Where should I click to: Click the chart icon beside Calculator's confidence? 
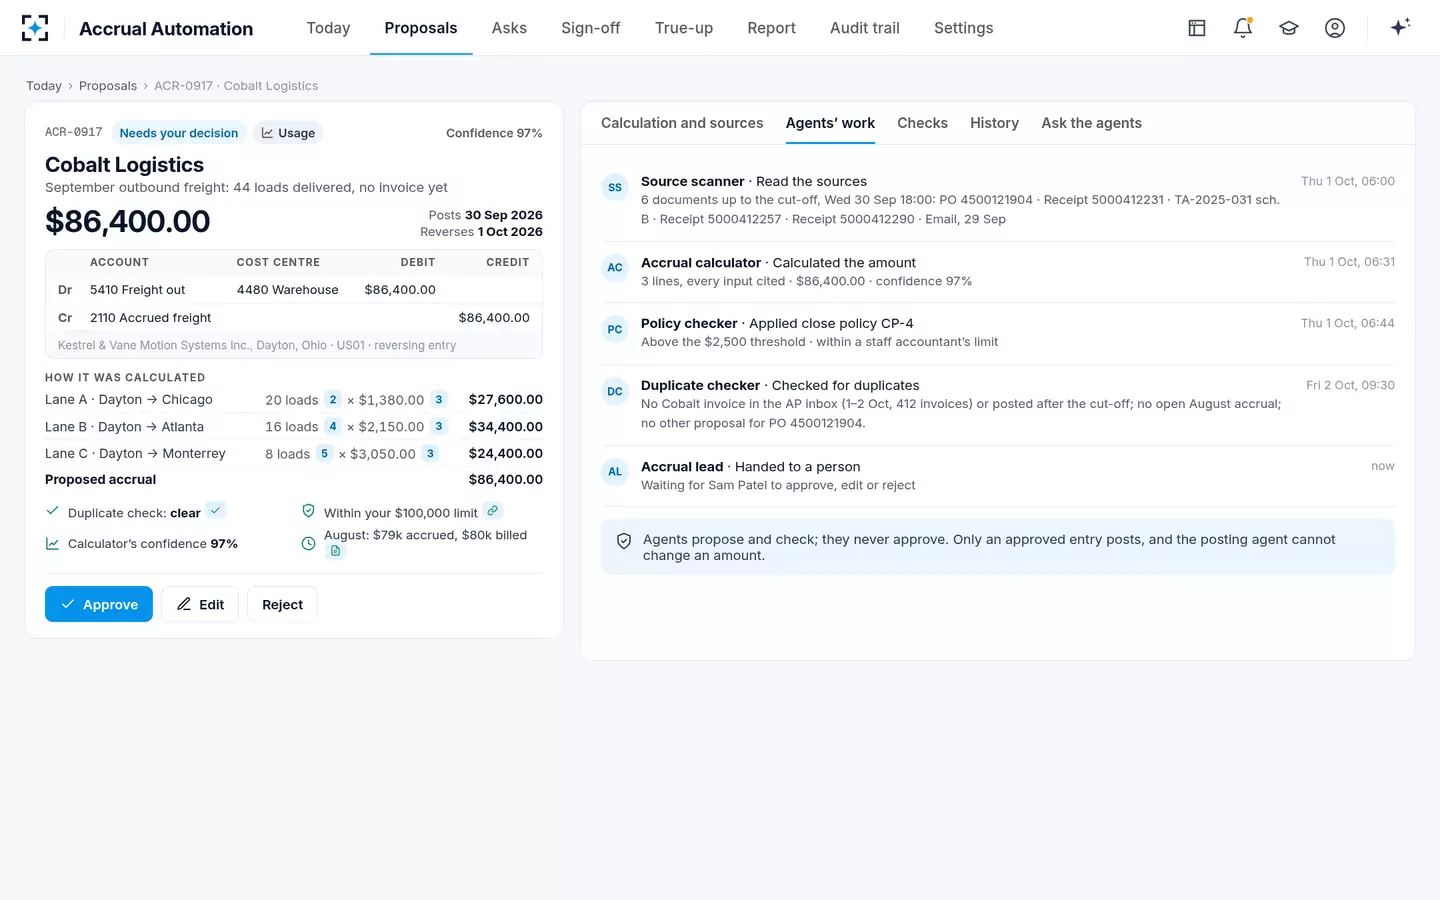(53, 544)
